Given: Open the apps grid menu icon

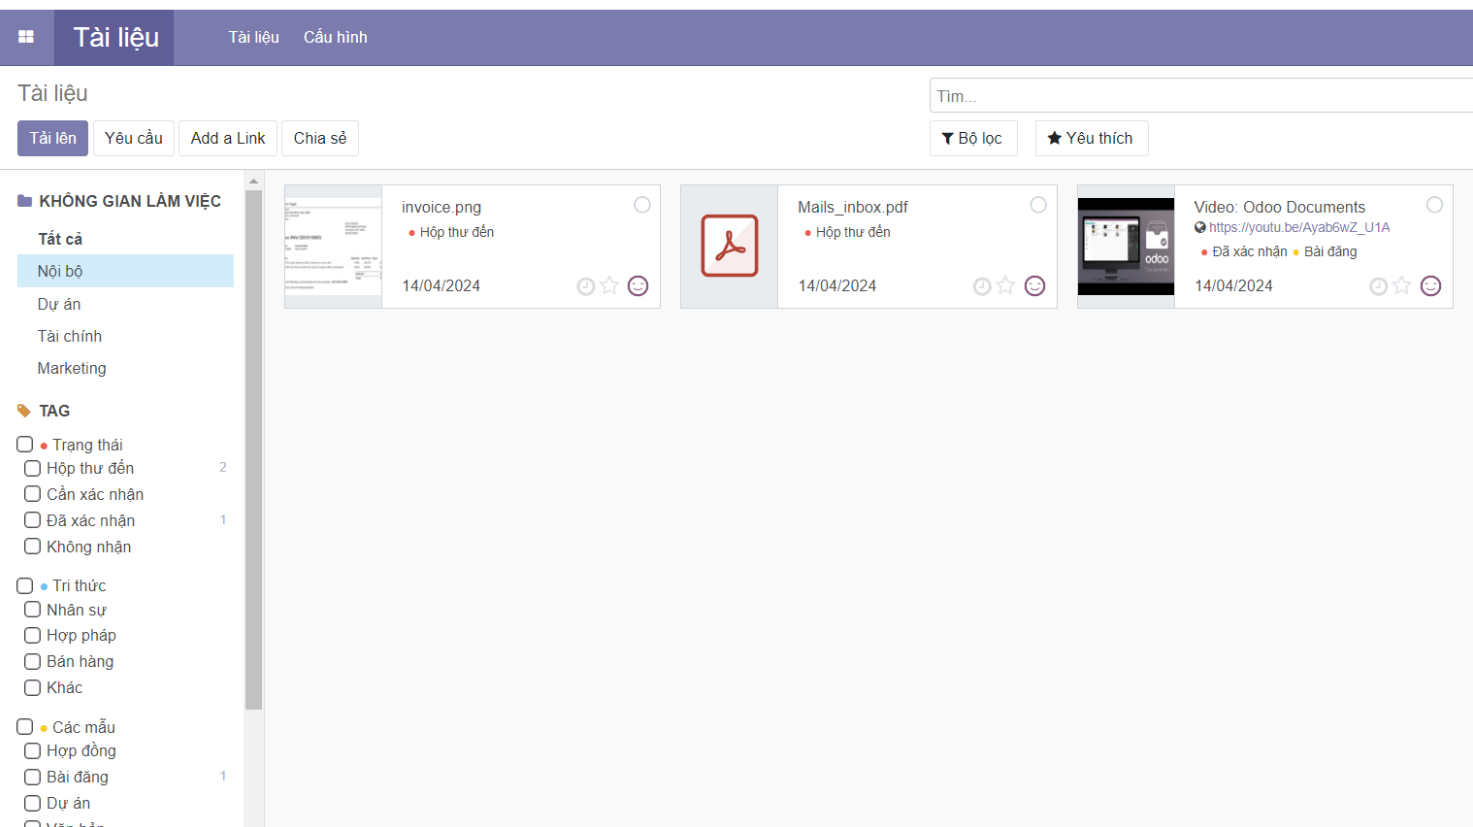Looking at the screenshot, I should tap(26, 37).
